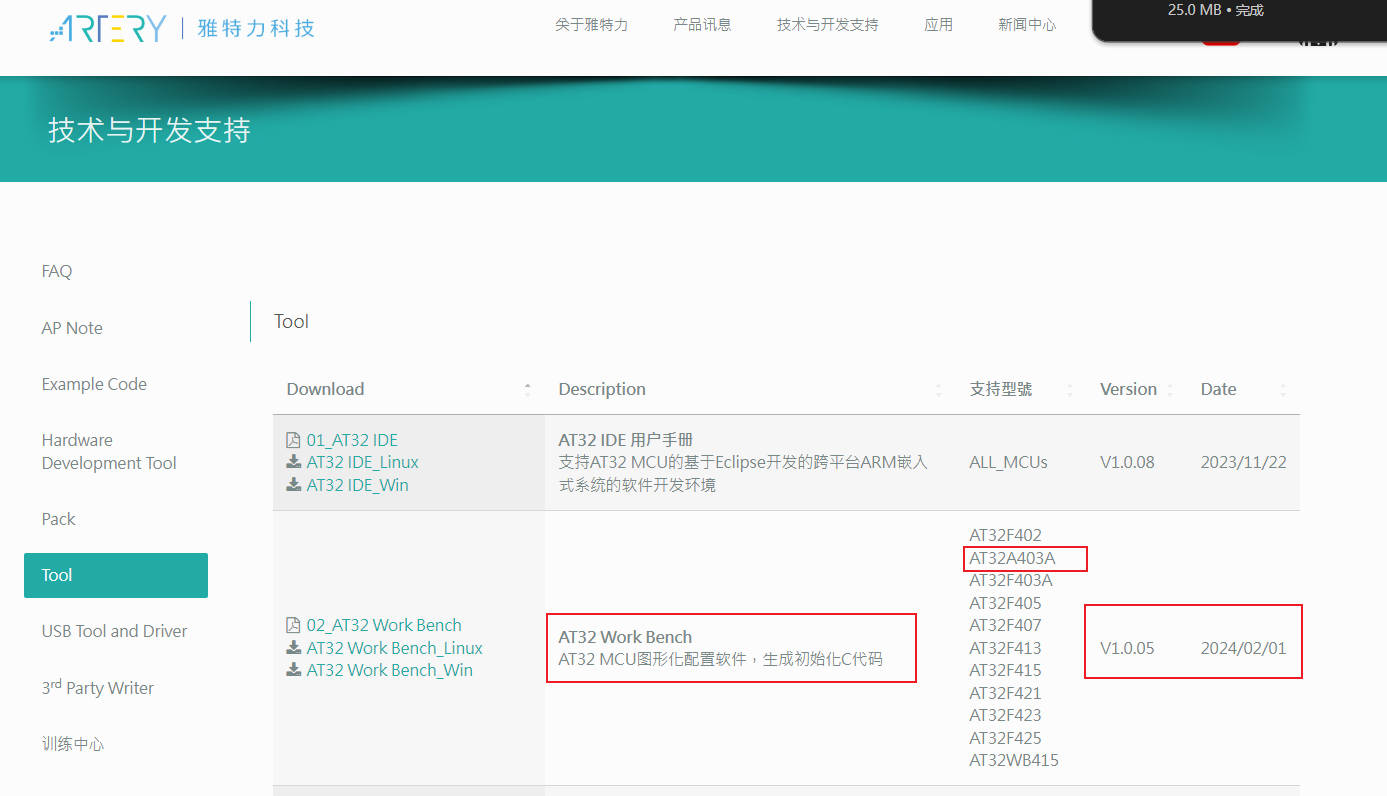Select Example Code in the sidebar
The height and width of the screenshot is (796, 1387).
click(94, 384)
